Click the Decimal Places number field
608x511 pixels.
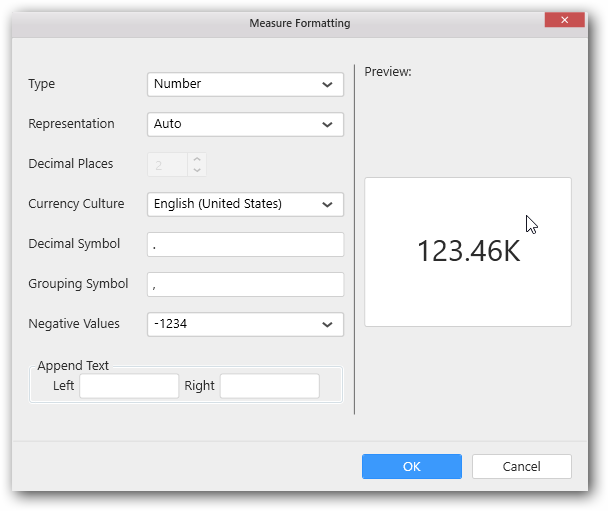(166, 164)
